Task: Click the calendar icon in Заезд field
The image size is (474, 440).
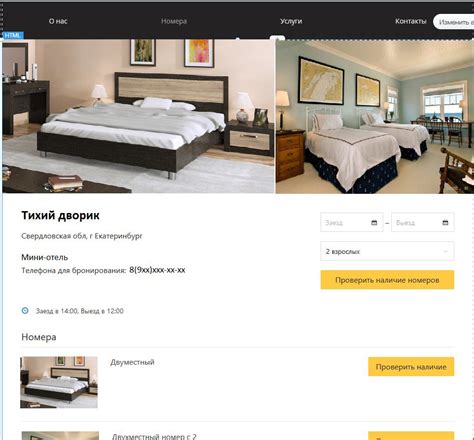Action: [x=374, y=223]
